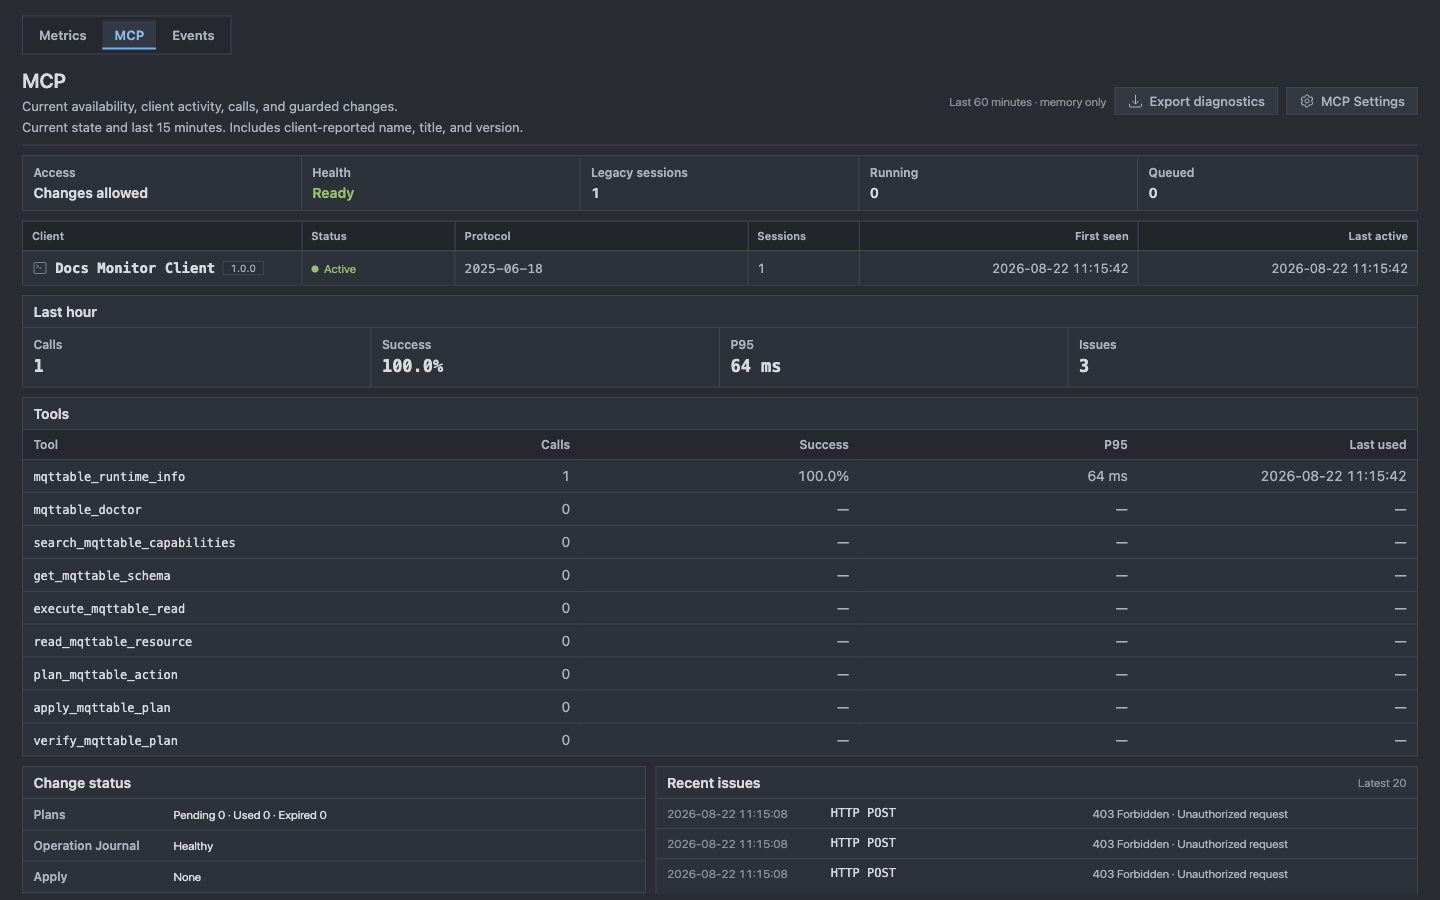Click the Last used column header
1440x900 pixels.
(x=1377, y=444)
